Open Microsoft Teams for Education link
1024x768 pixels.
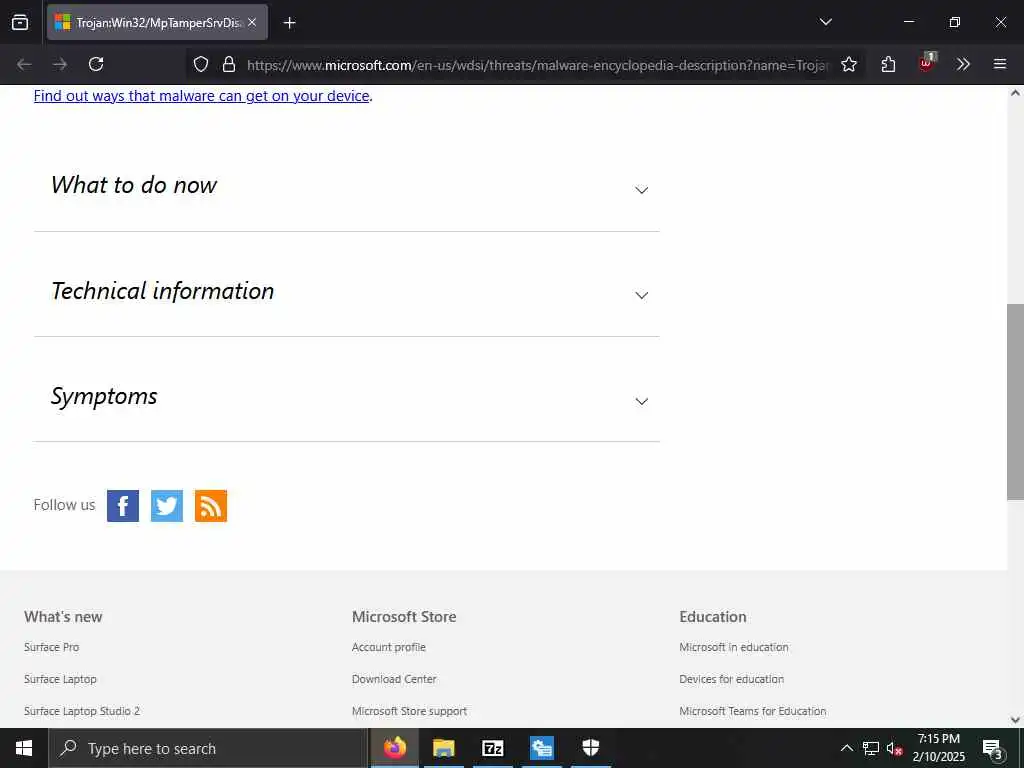pos(752,711)
